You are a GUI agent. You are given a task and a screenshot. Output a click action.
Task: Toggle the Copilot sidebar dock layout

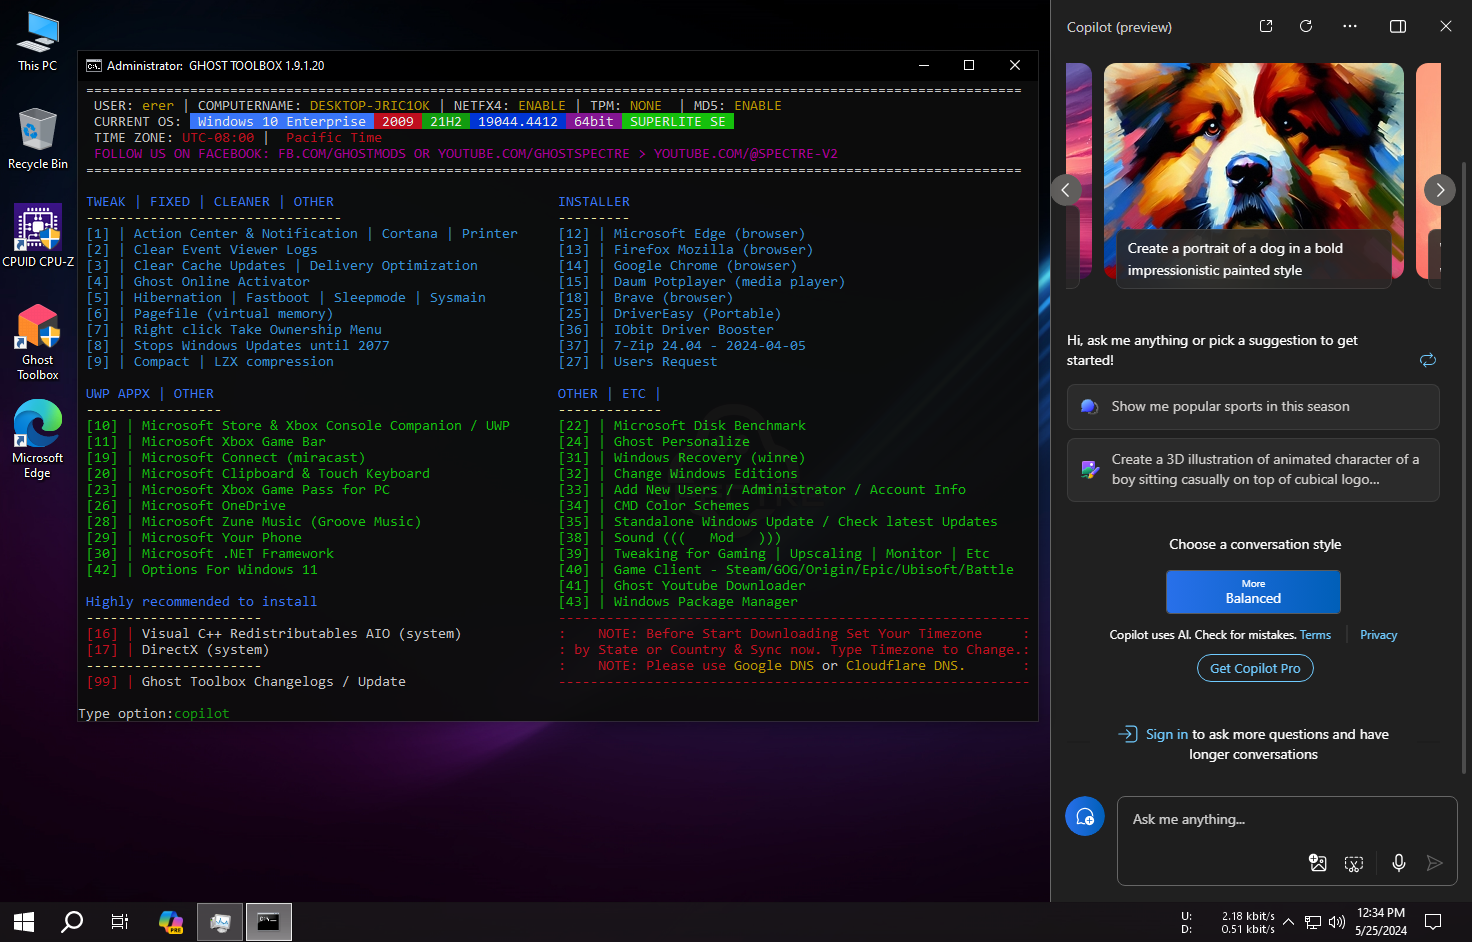coord(1398,26)
